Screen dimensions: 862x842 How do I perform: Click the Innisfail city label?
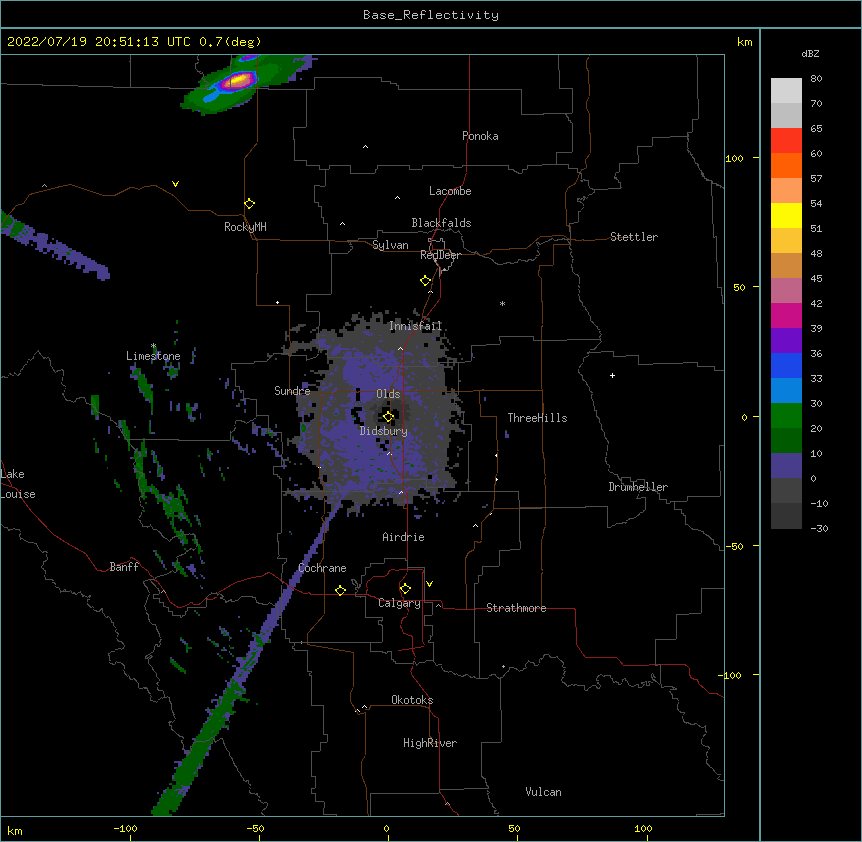click(x=416, y=326)
